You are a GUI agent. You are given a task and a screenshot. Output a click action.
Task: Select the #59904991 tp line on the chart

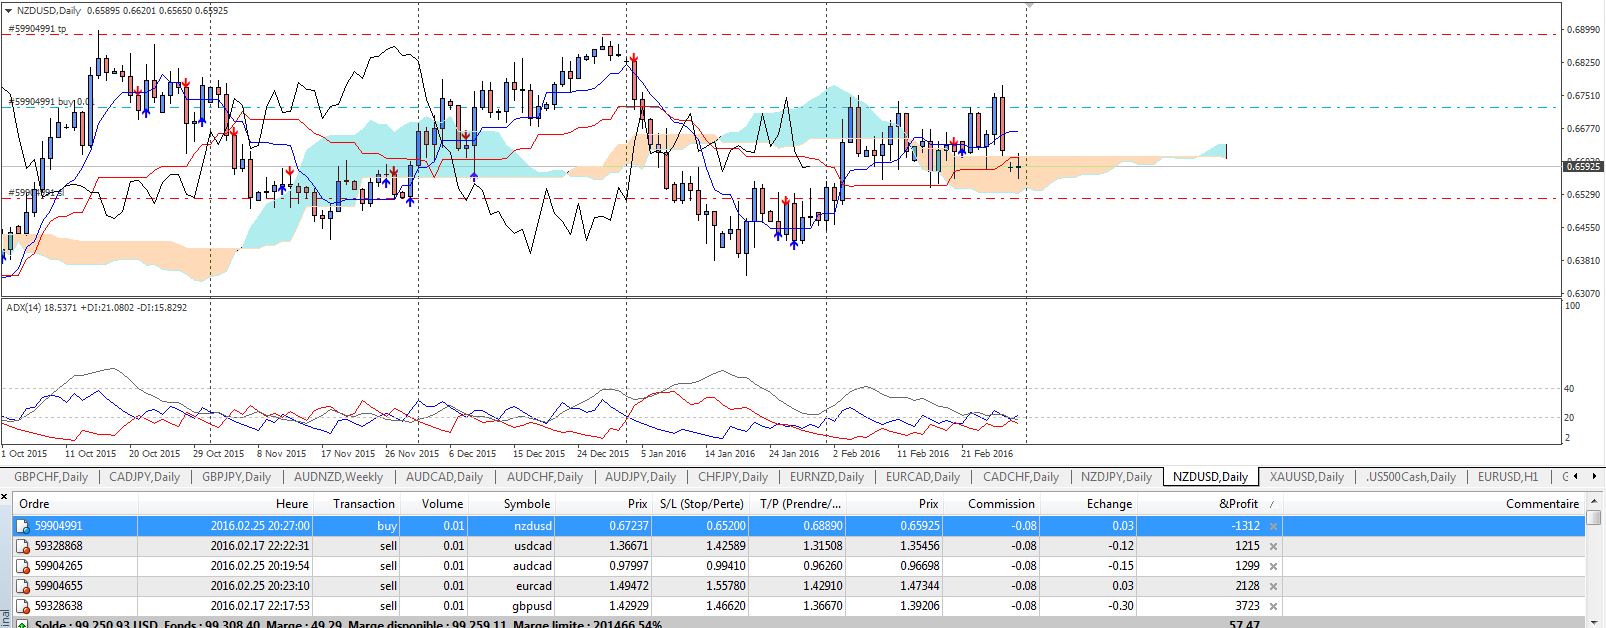pyautogui.click(x=37, y=29)
